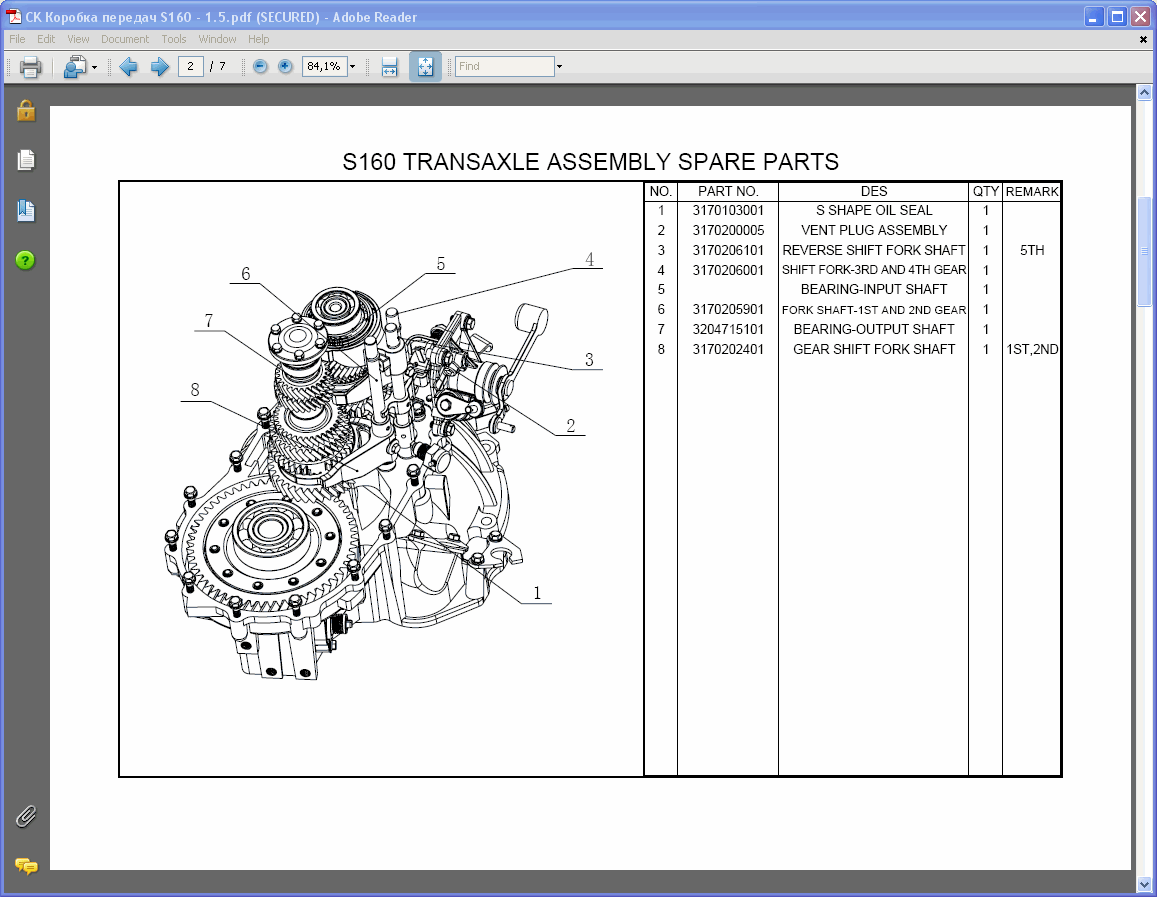Open the Pages panel in the sidebar

tap(24, 160)
